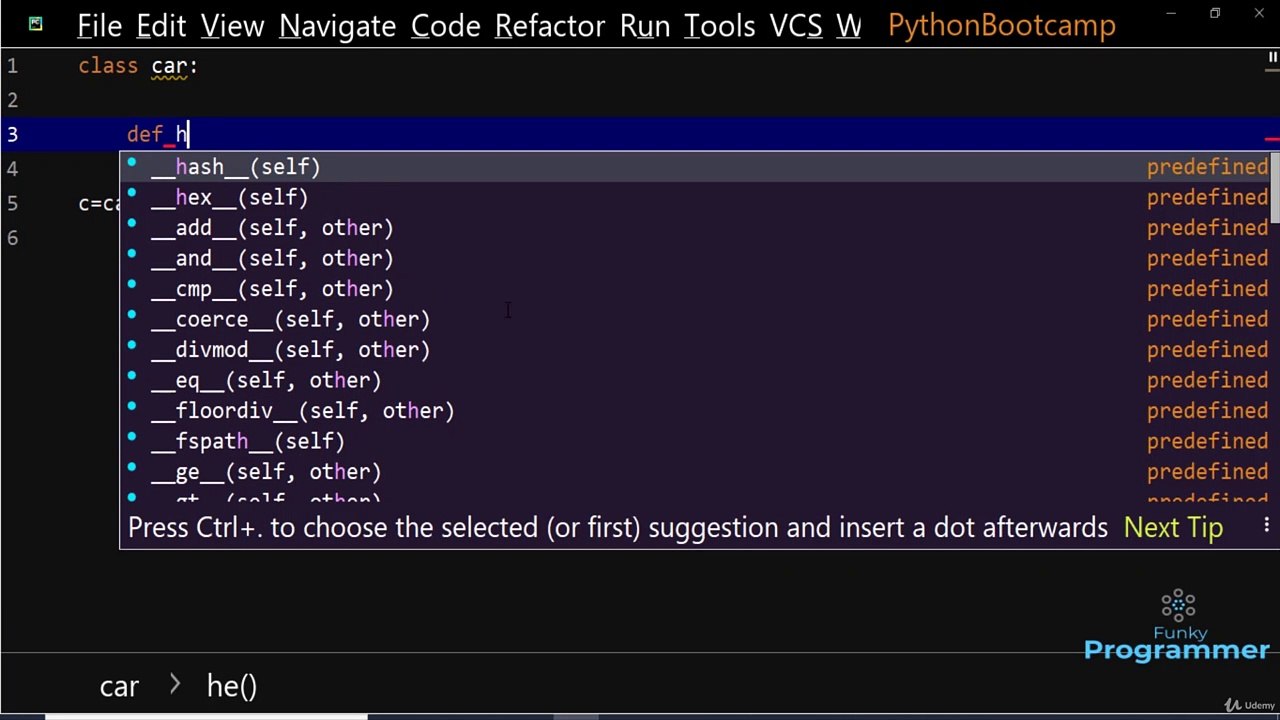This screenshot has width=1280, height=720.
Task: Select the __hash__(self) suggestion
Action: pos(698,167)
